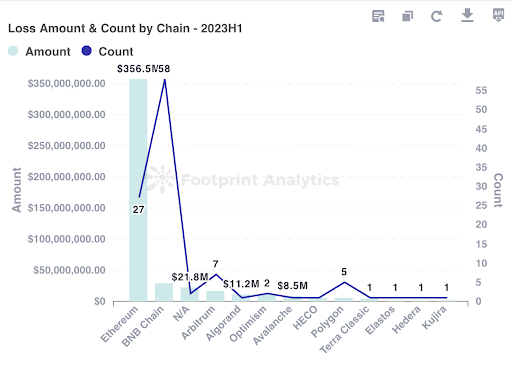Click the duplicate chart icon
The height and width of the screenshot is (370, 512).
click(407, 16)
